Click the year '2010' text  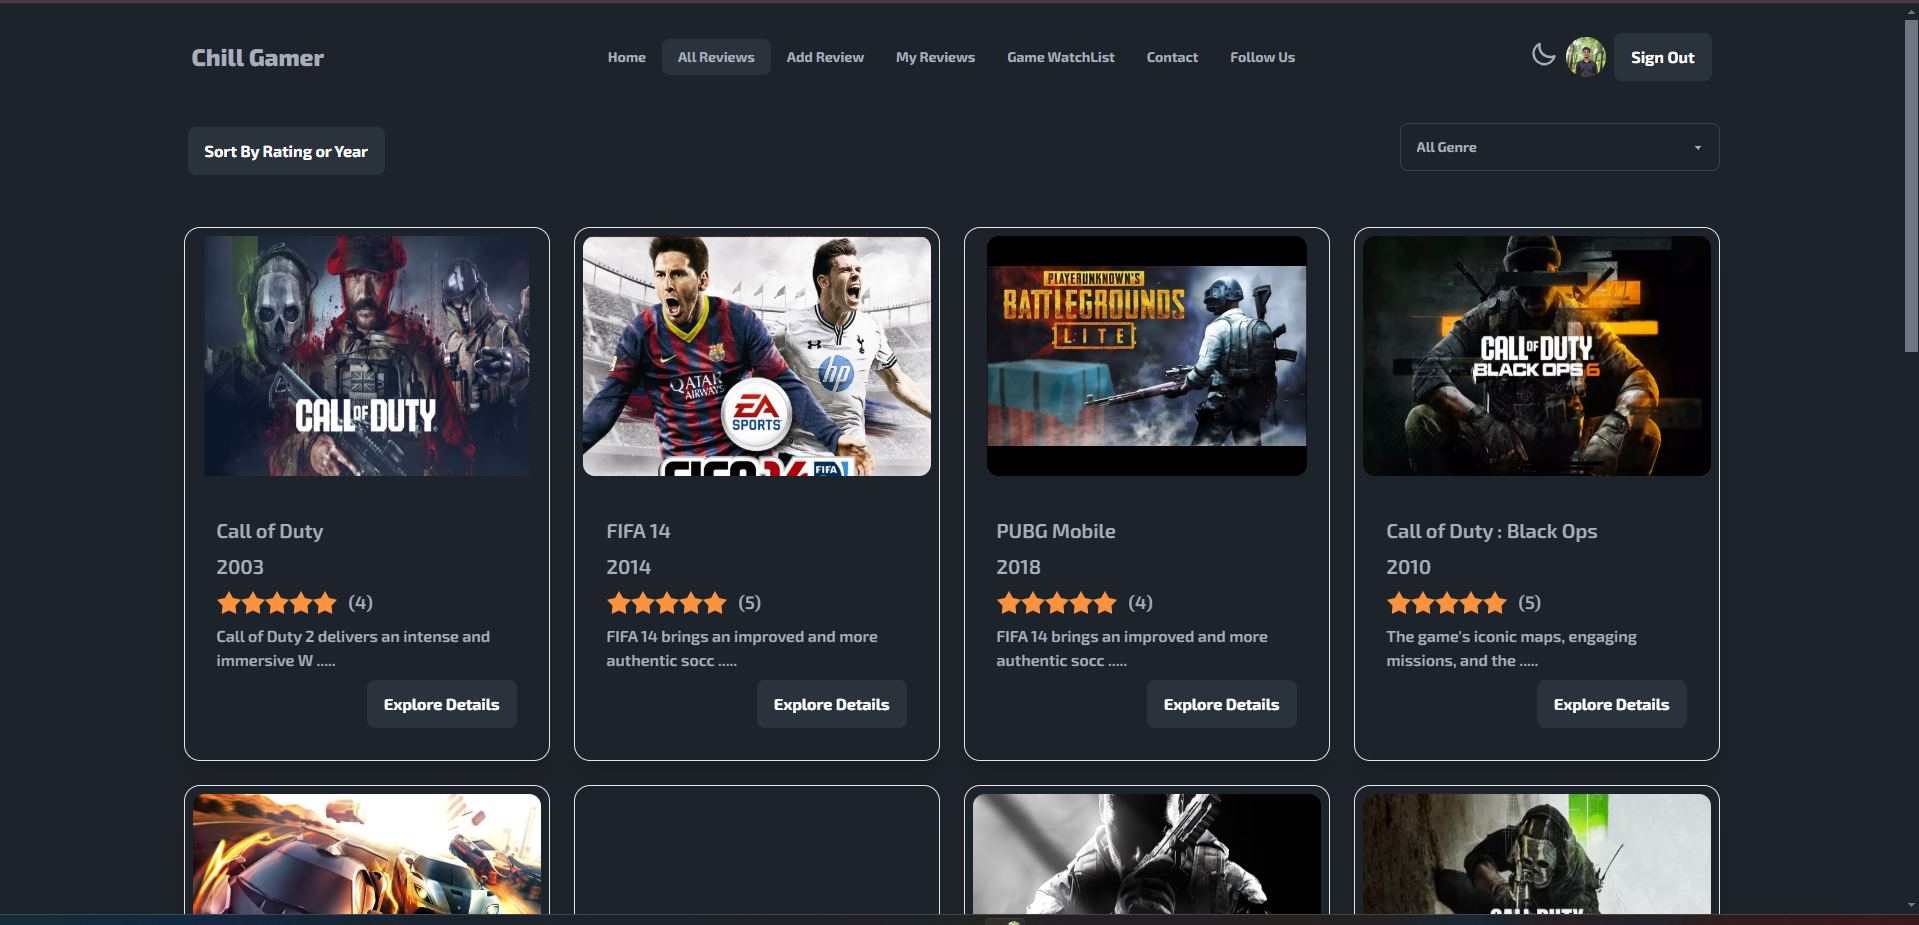pyautogui.click(x=1409, y=567)
